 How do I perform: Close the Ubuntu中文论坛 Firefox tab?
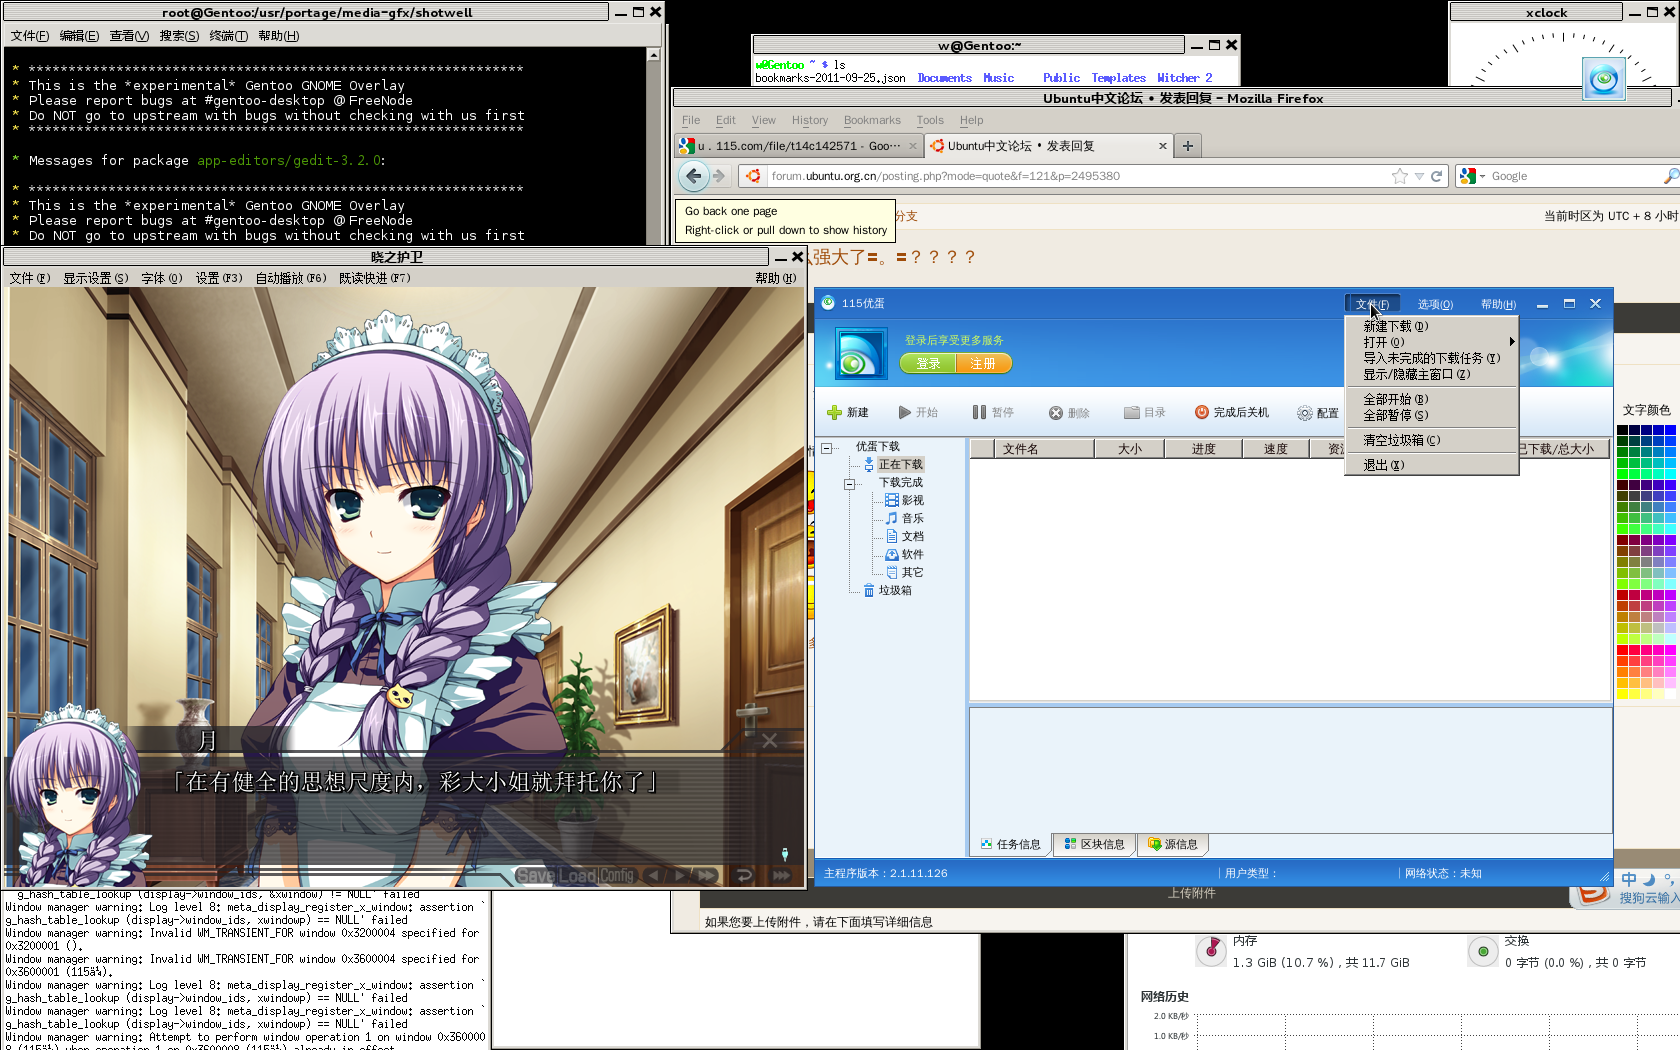pyautogui.click(x=1163, y=146)
